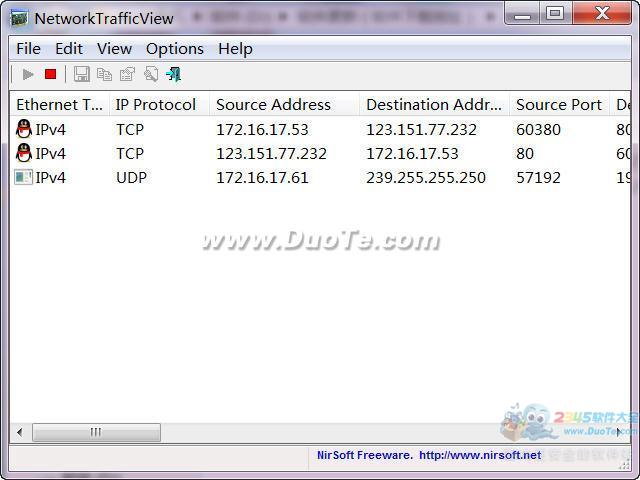Open the File menu

pyautogui.click(x=28, y=49)
